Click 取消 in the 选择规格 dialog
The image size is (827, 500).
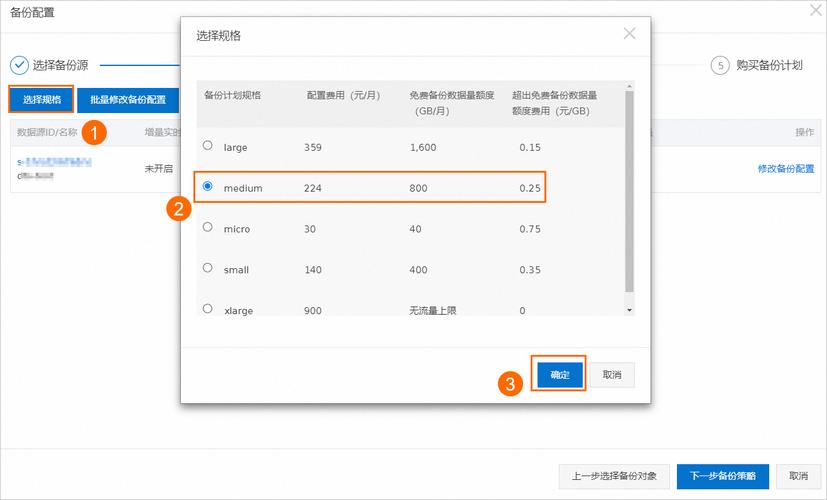612,374
